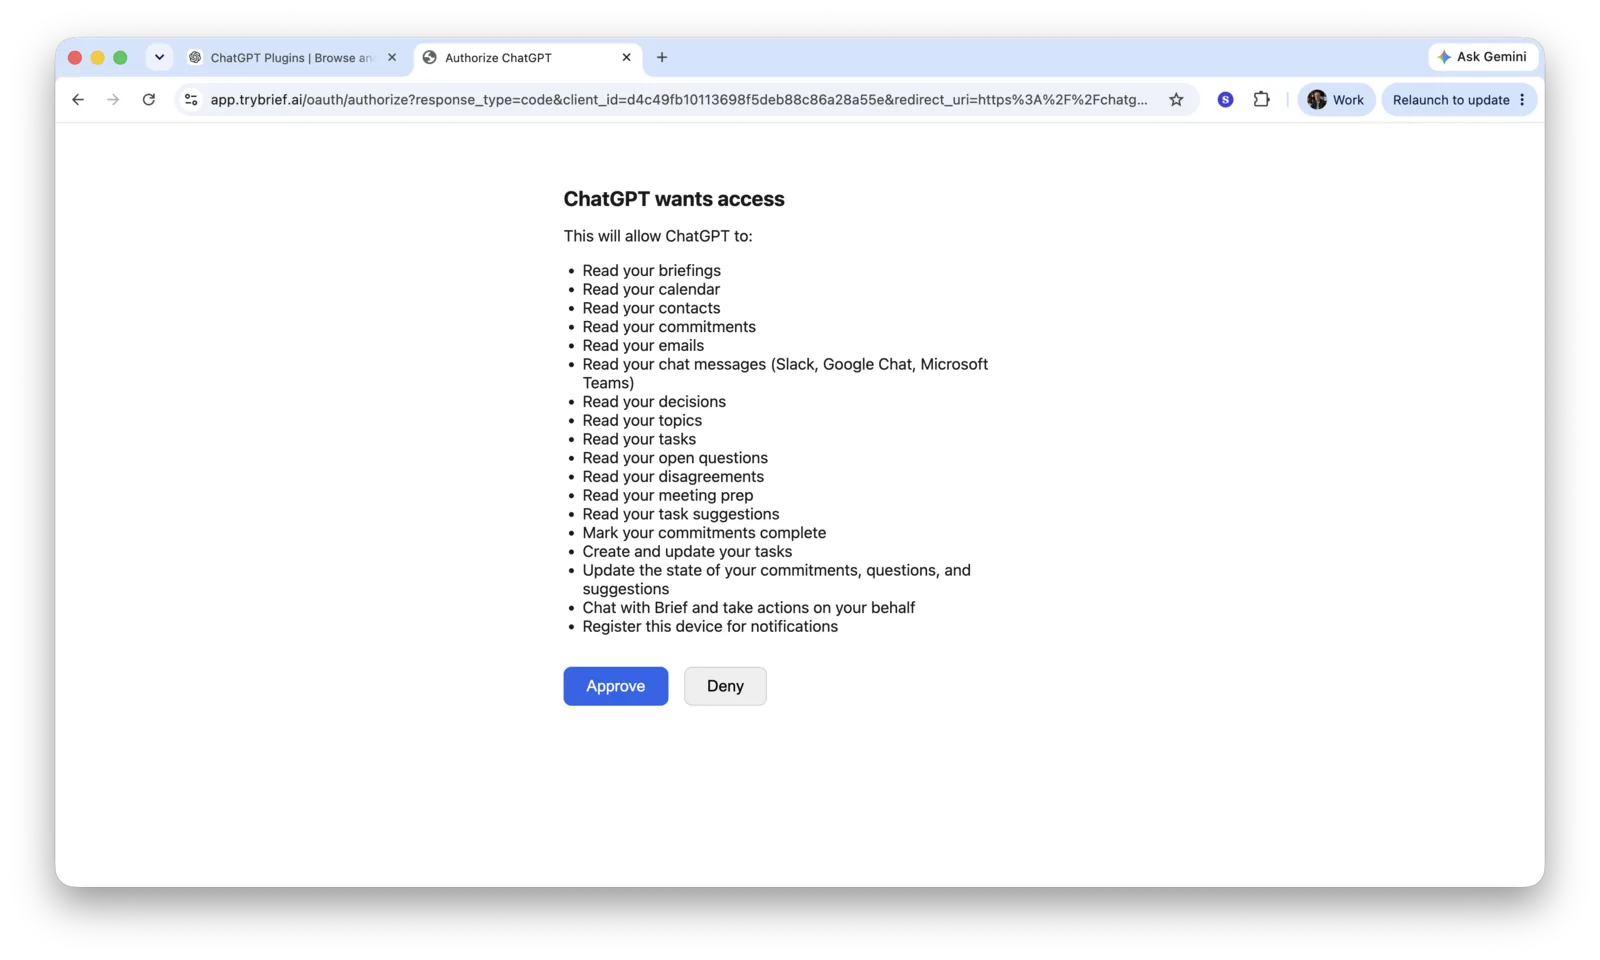Image resolution: width=1600 pixels, height=960 pixels.
Task: Open a new tab with plus icon
Action: coord(662,57)
